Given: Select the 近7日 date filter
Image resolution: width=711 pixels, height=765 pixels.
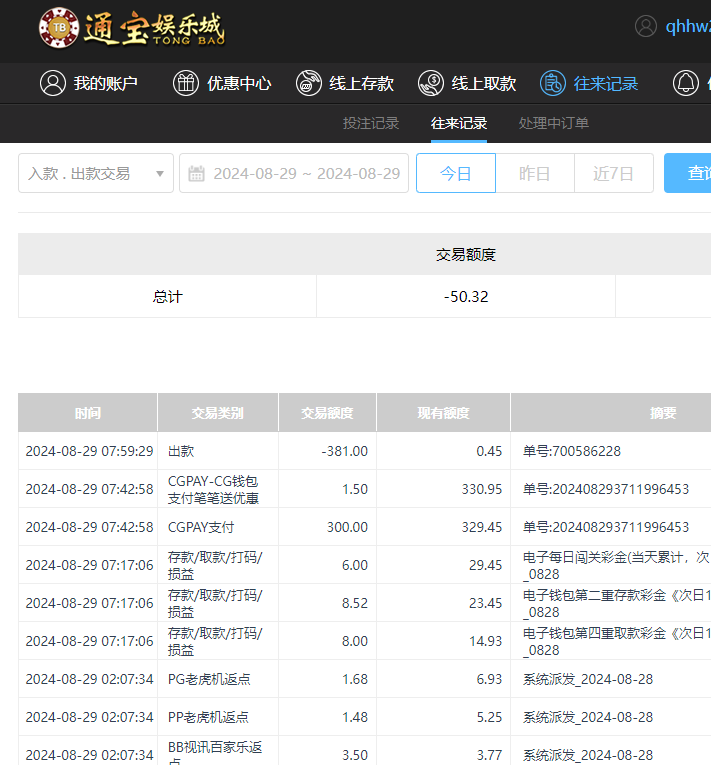Looking at the screenshot, I should pos(613,173).
